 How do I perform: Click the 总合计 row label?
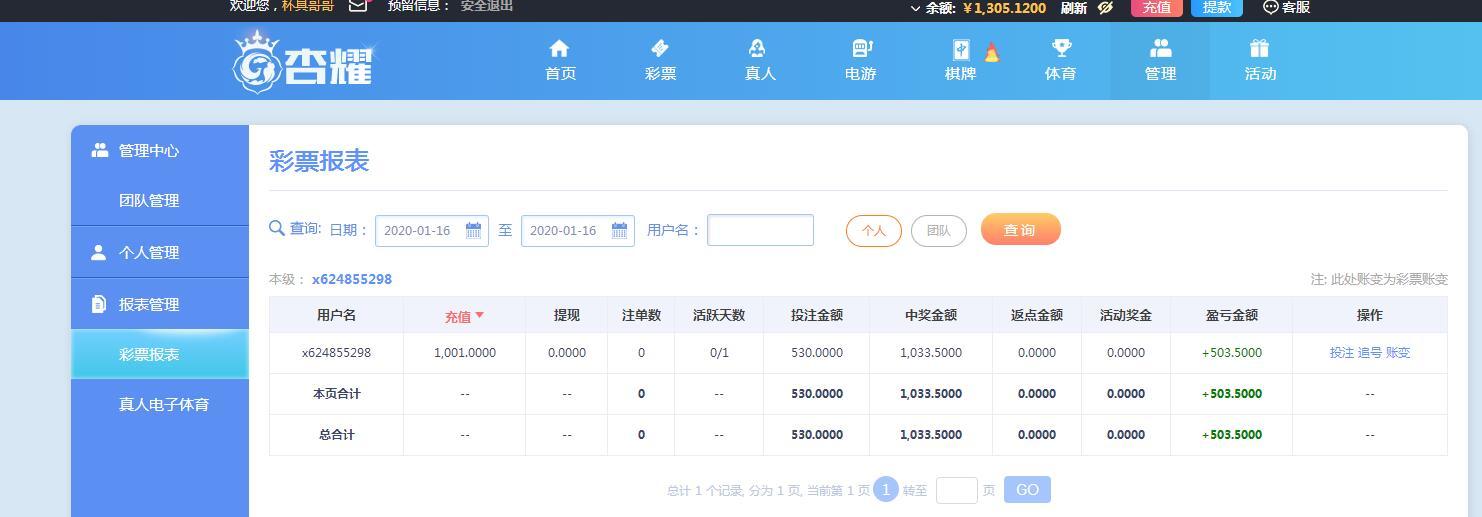click(336, 435)
